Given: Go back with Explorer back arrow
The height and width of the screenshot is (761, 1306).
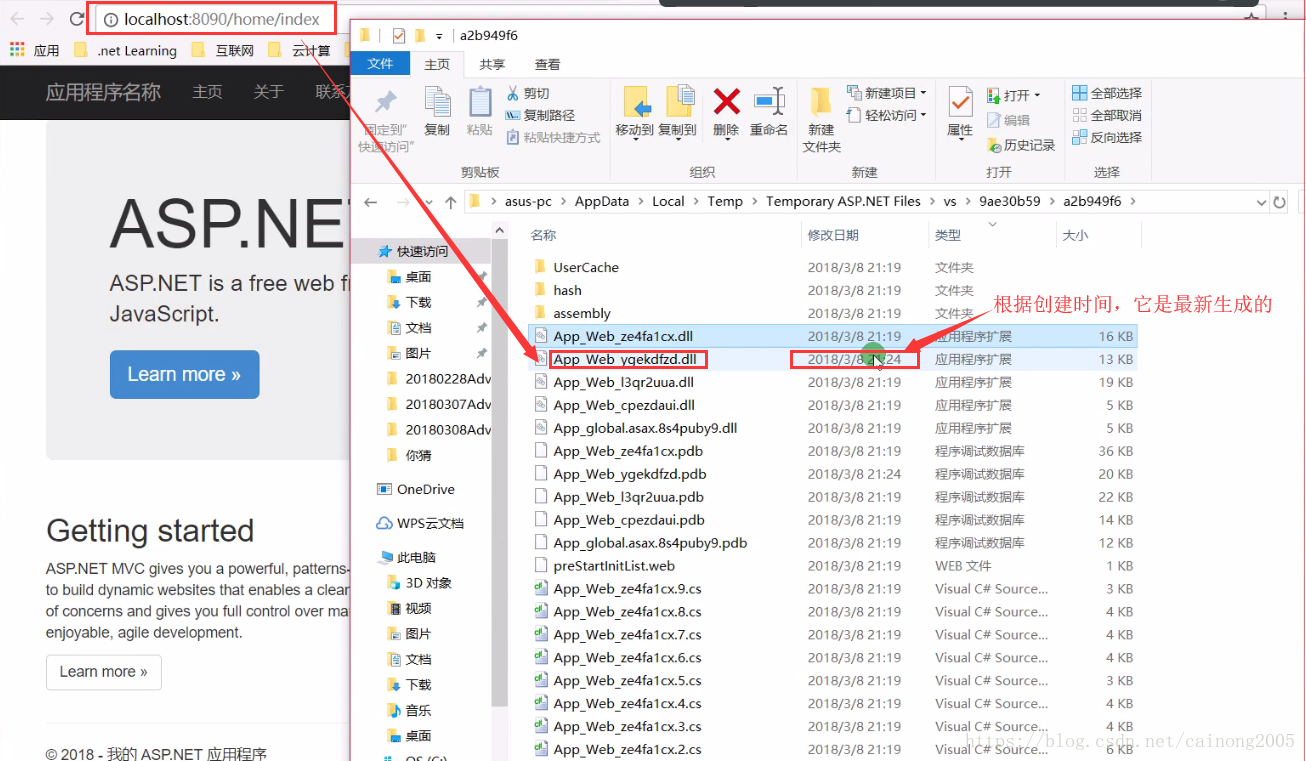Looking at the screenshot, I should (371, 202).
